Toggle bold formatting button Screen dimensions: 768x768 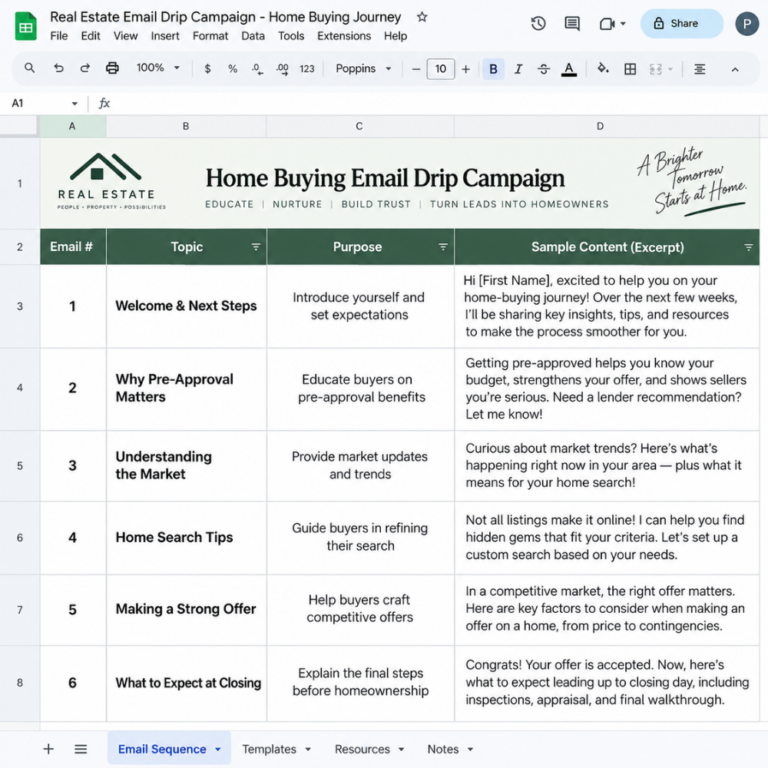[493, 69]
